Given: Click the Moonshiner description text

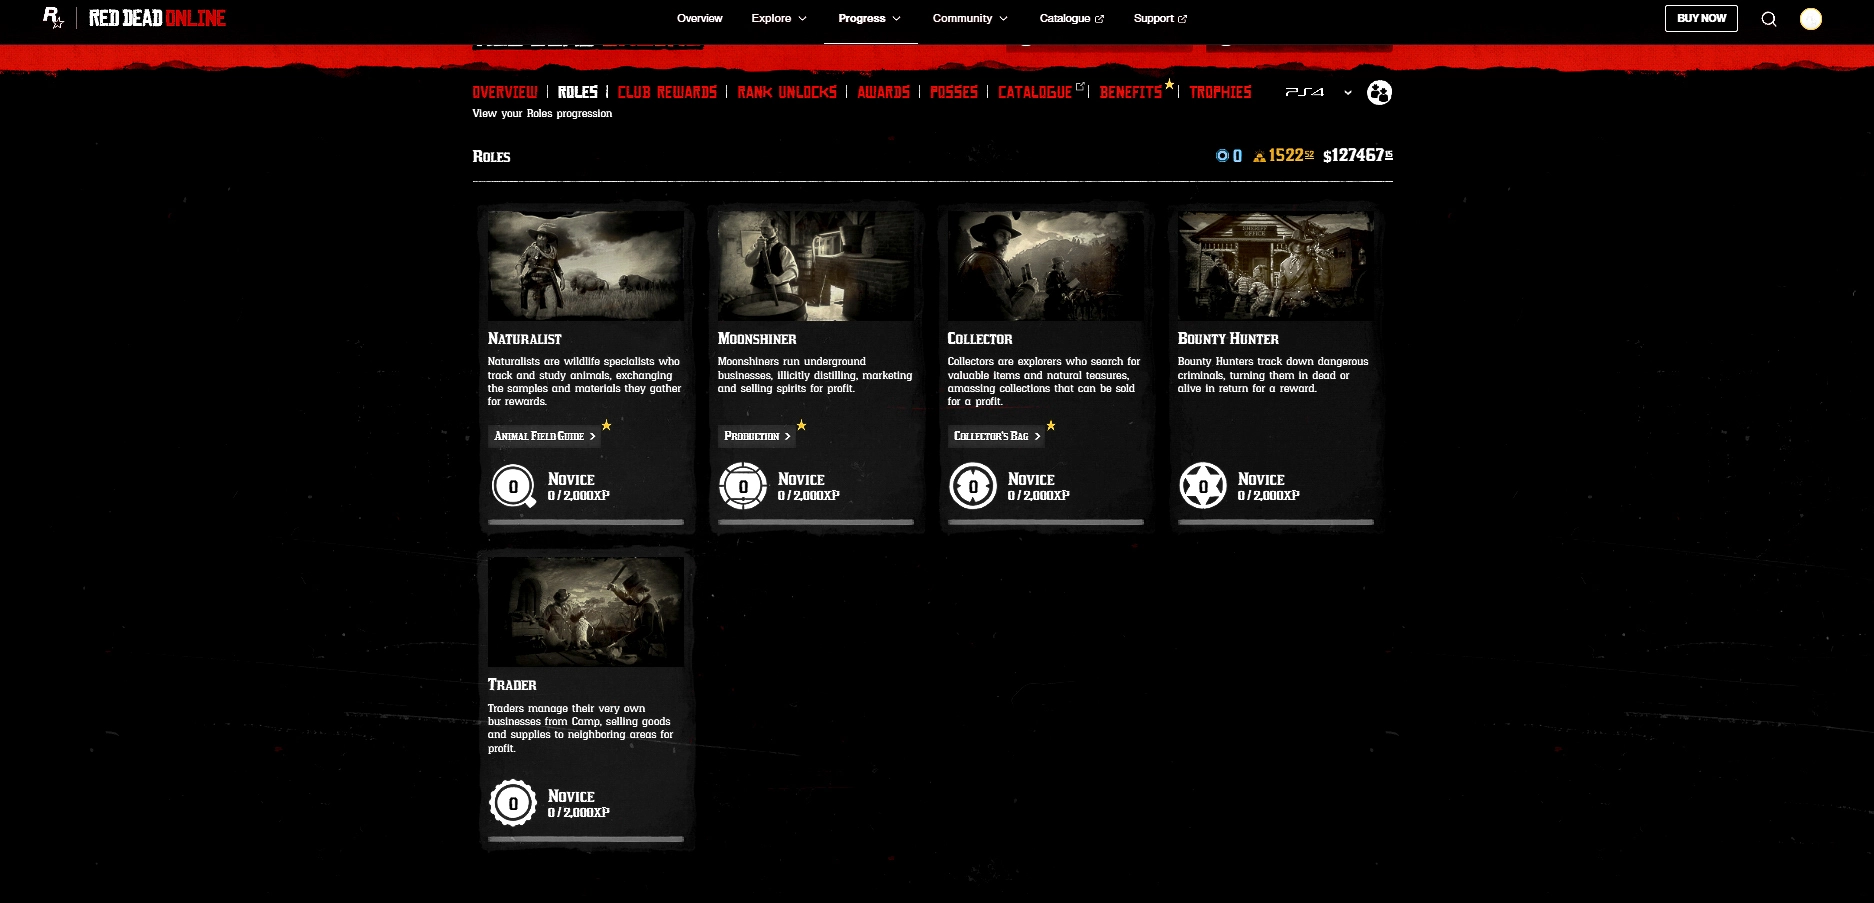Looking at the screenshot, I should click(x=815, y=375).
